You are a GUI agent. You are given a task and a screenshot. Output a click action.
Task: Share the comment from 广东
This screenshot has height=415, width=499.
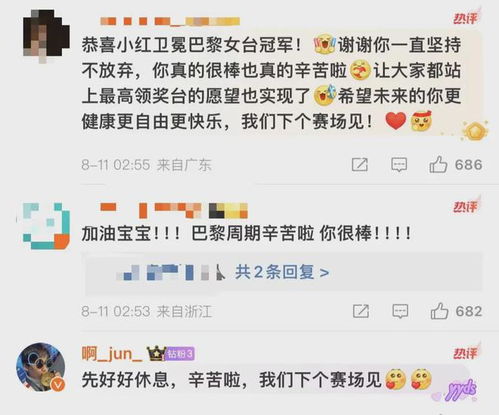pyautogui.click(x=360, y=165)
